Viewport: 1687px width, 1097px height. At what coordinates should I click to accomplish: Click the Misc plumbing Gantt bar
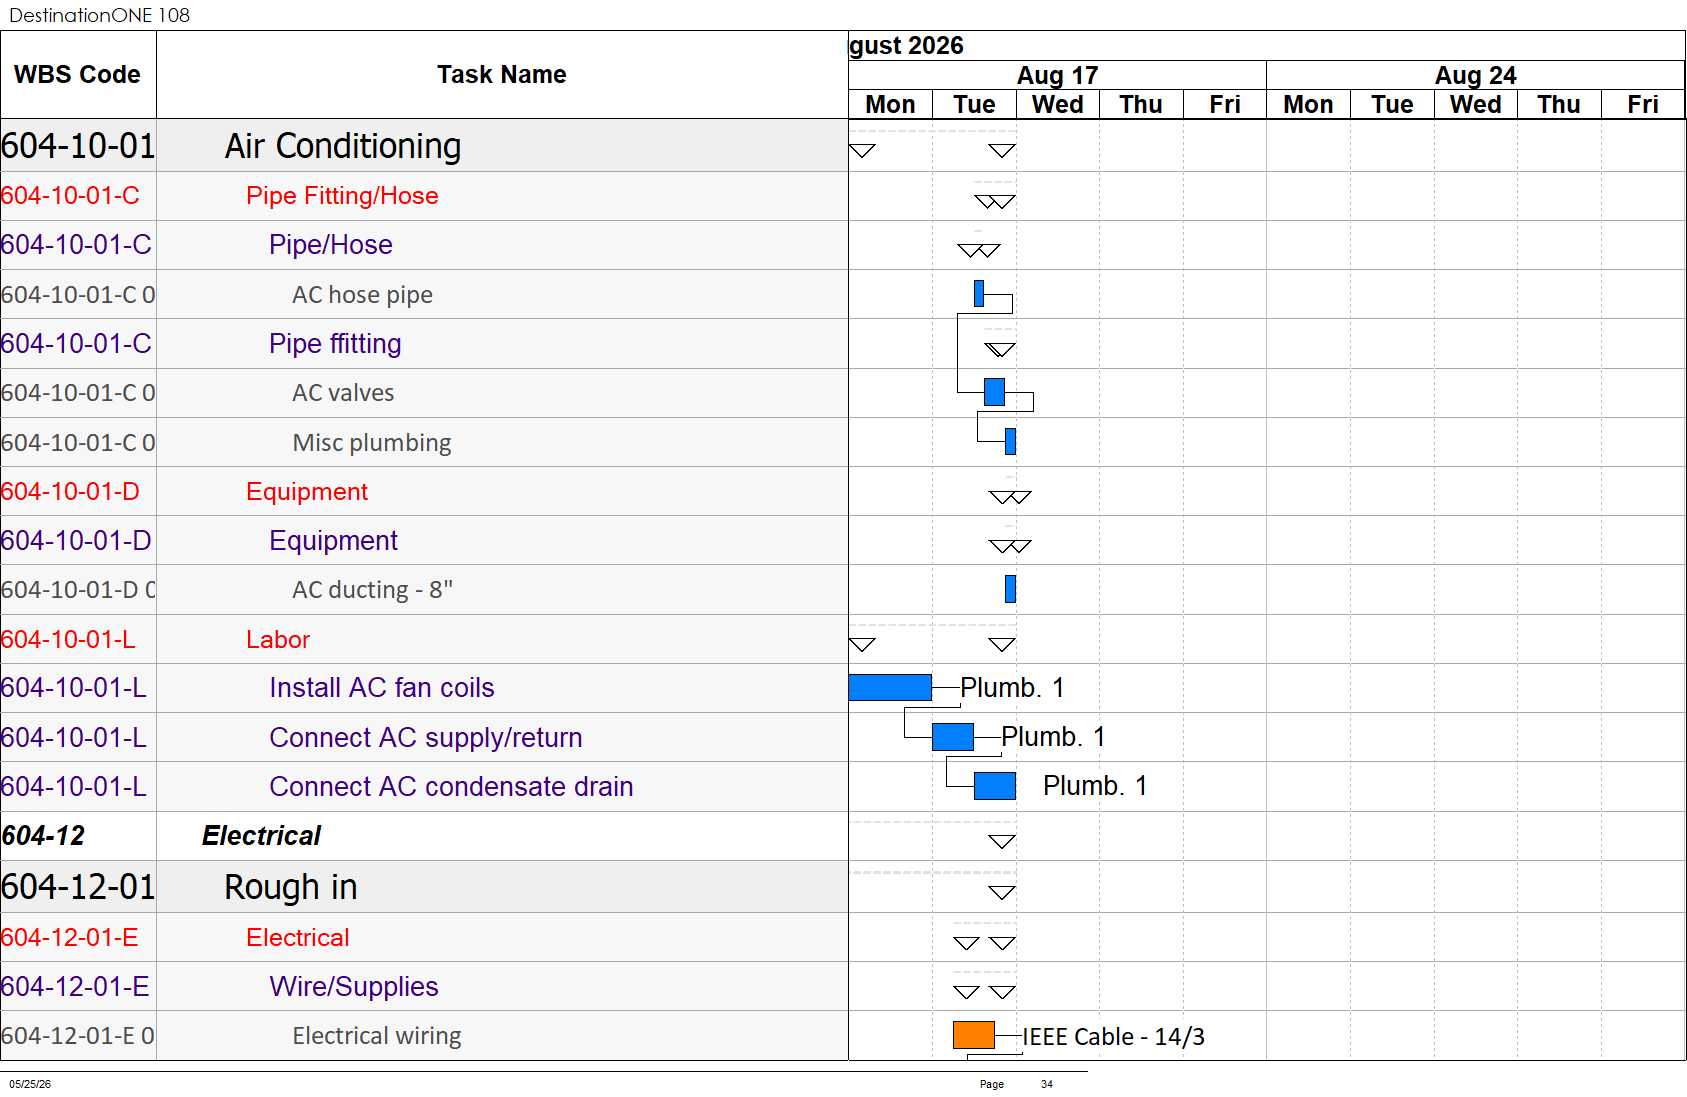point(1010,441)
